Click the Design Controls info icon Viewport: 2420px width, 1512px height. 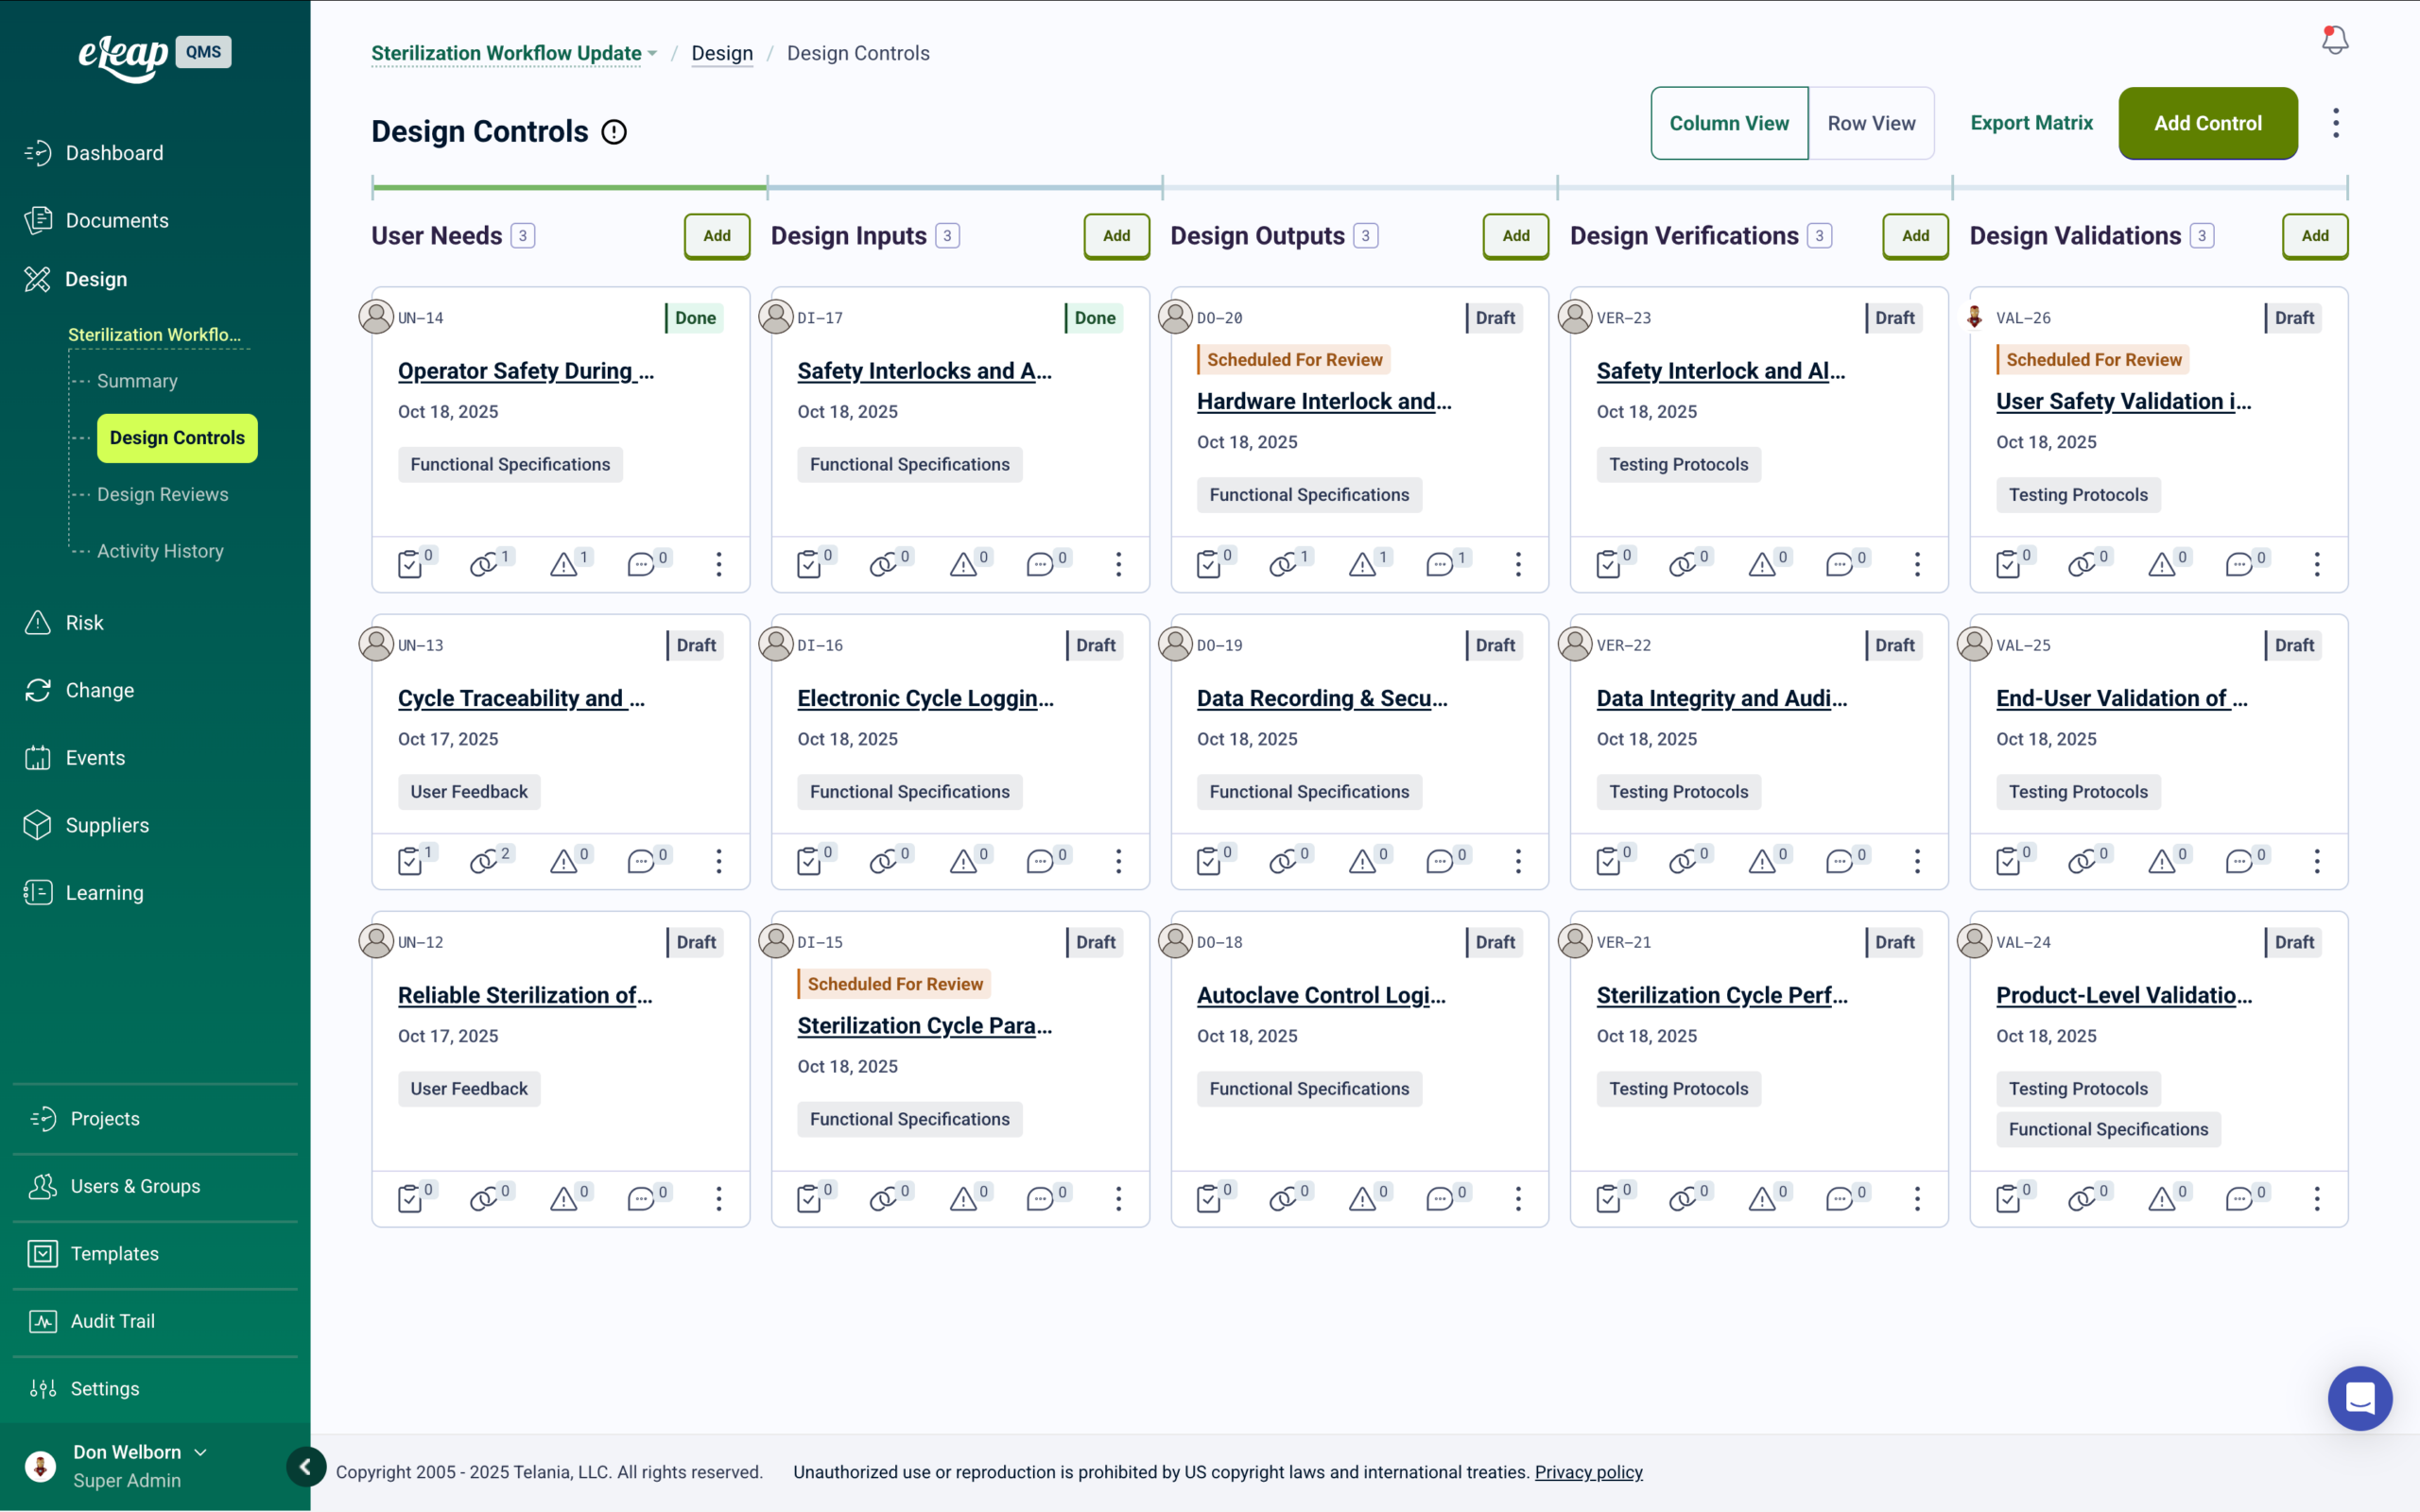[x=614, y=132]
